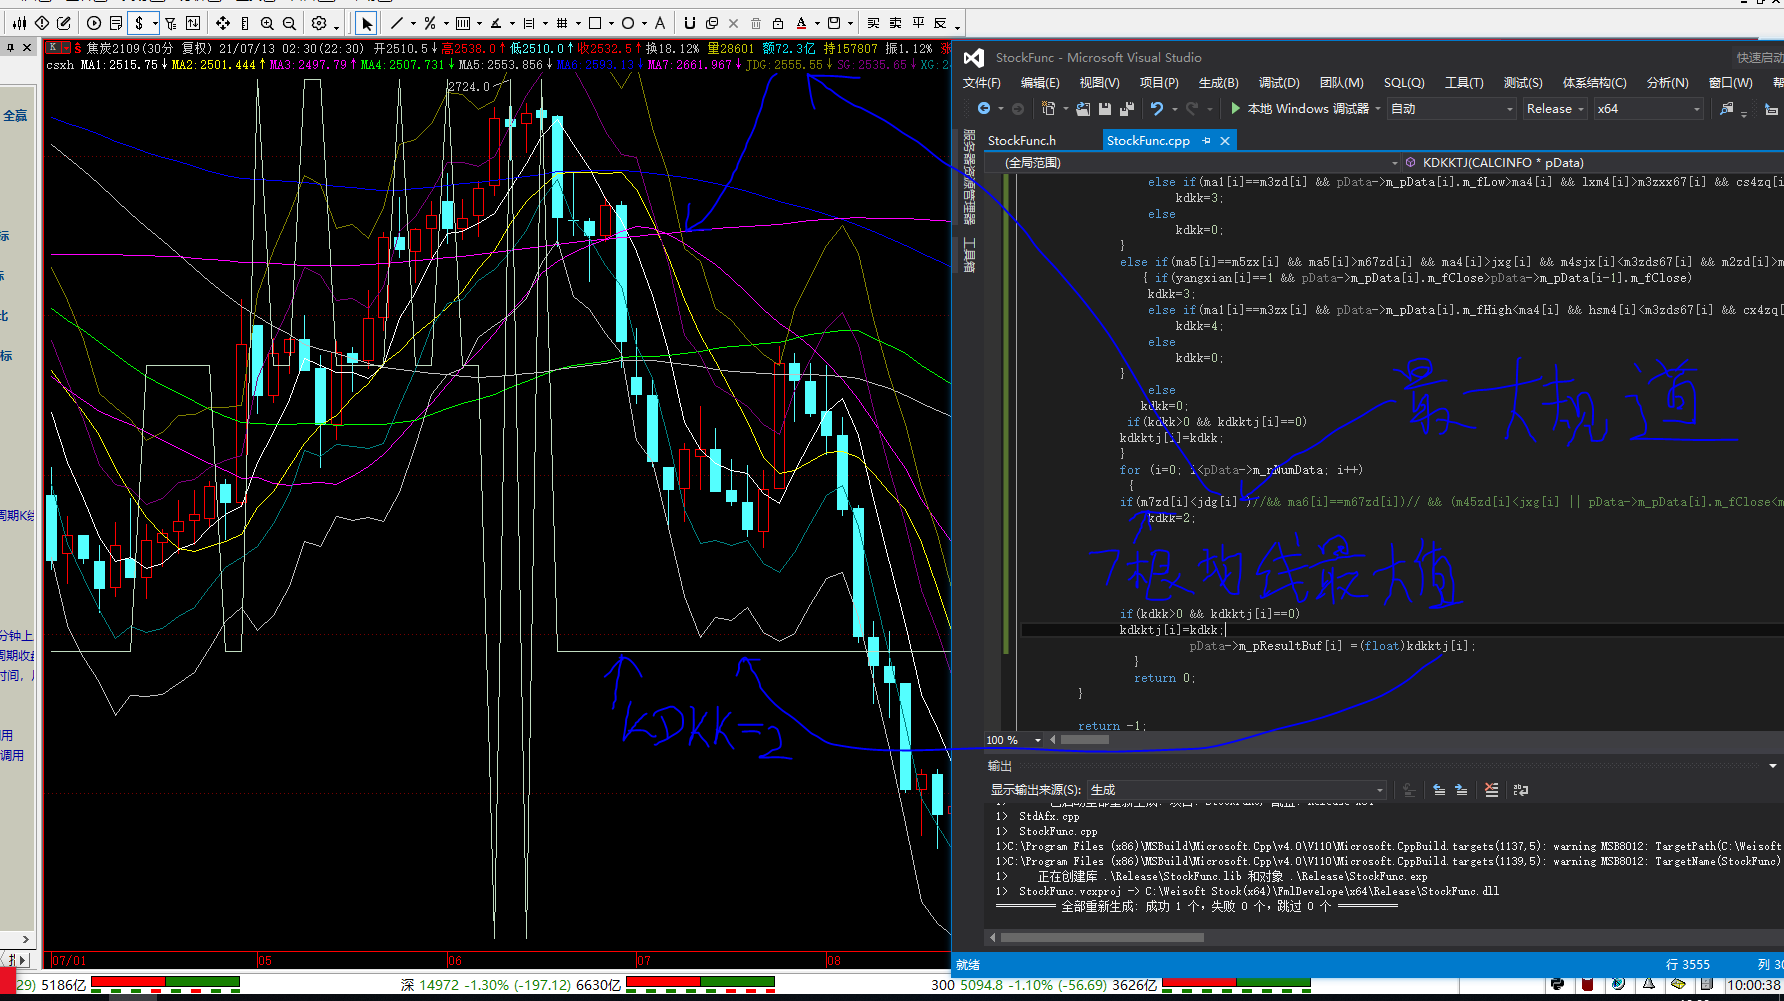Click the 反 reverse position button
This screenshot has height=1001, width=1784.
940,23
